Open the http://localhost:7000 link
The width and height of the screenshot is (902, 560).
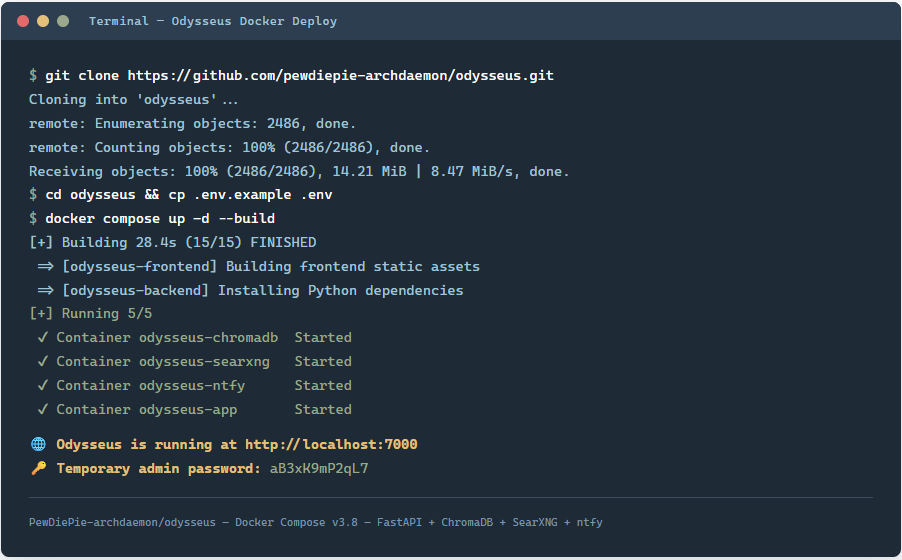coord(331,444)
